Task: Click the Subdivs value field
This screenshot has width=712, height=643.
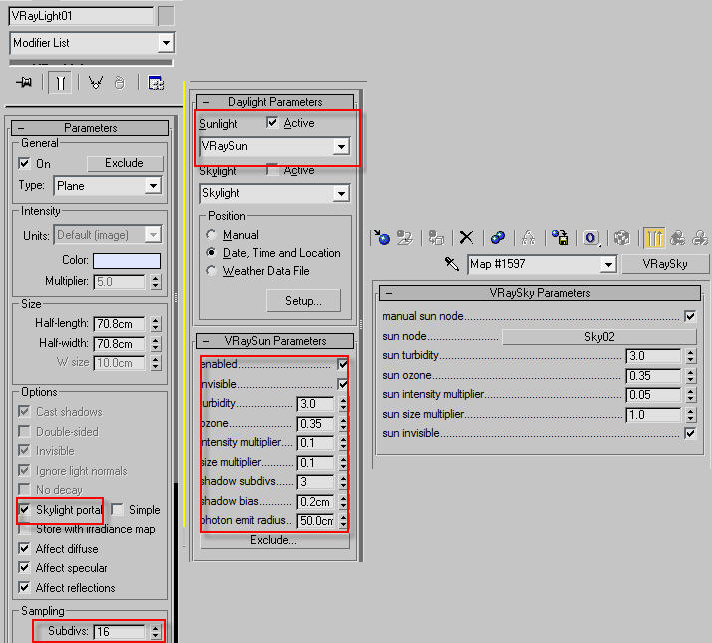Action: [x=119, y=632]
